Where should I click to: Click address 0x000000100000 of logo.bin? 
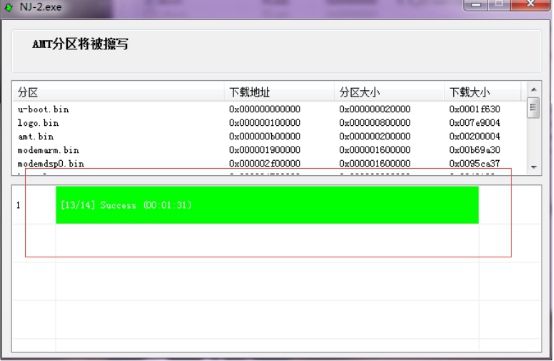pos(265,123)
